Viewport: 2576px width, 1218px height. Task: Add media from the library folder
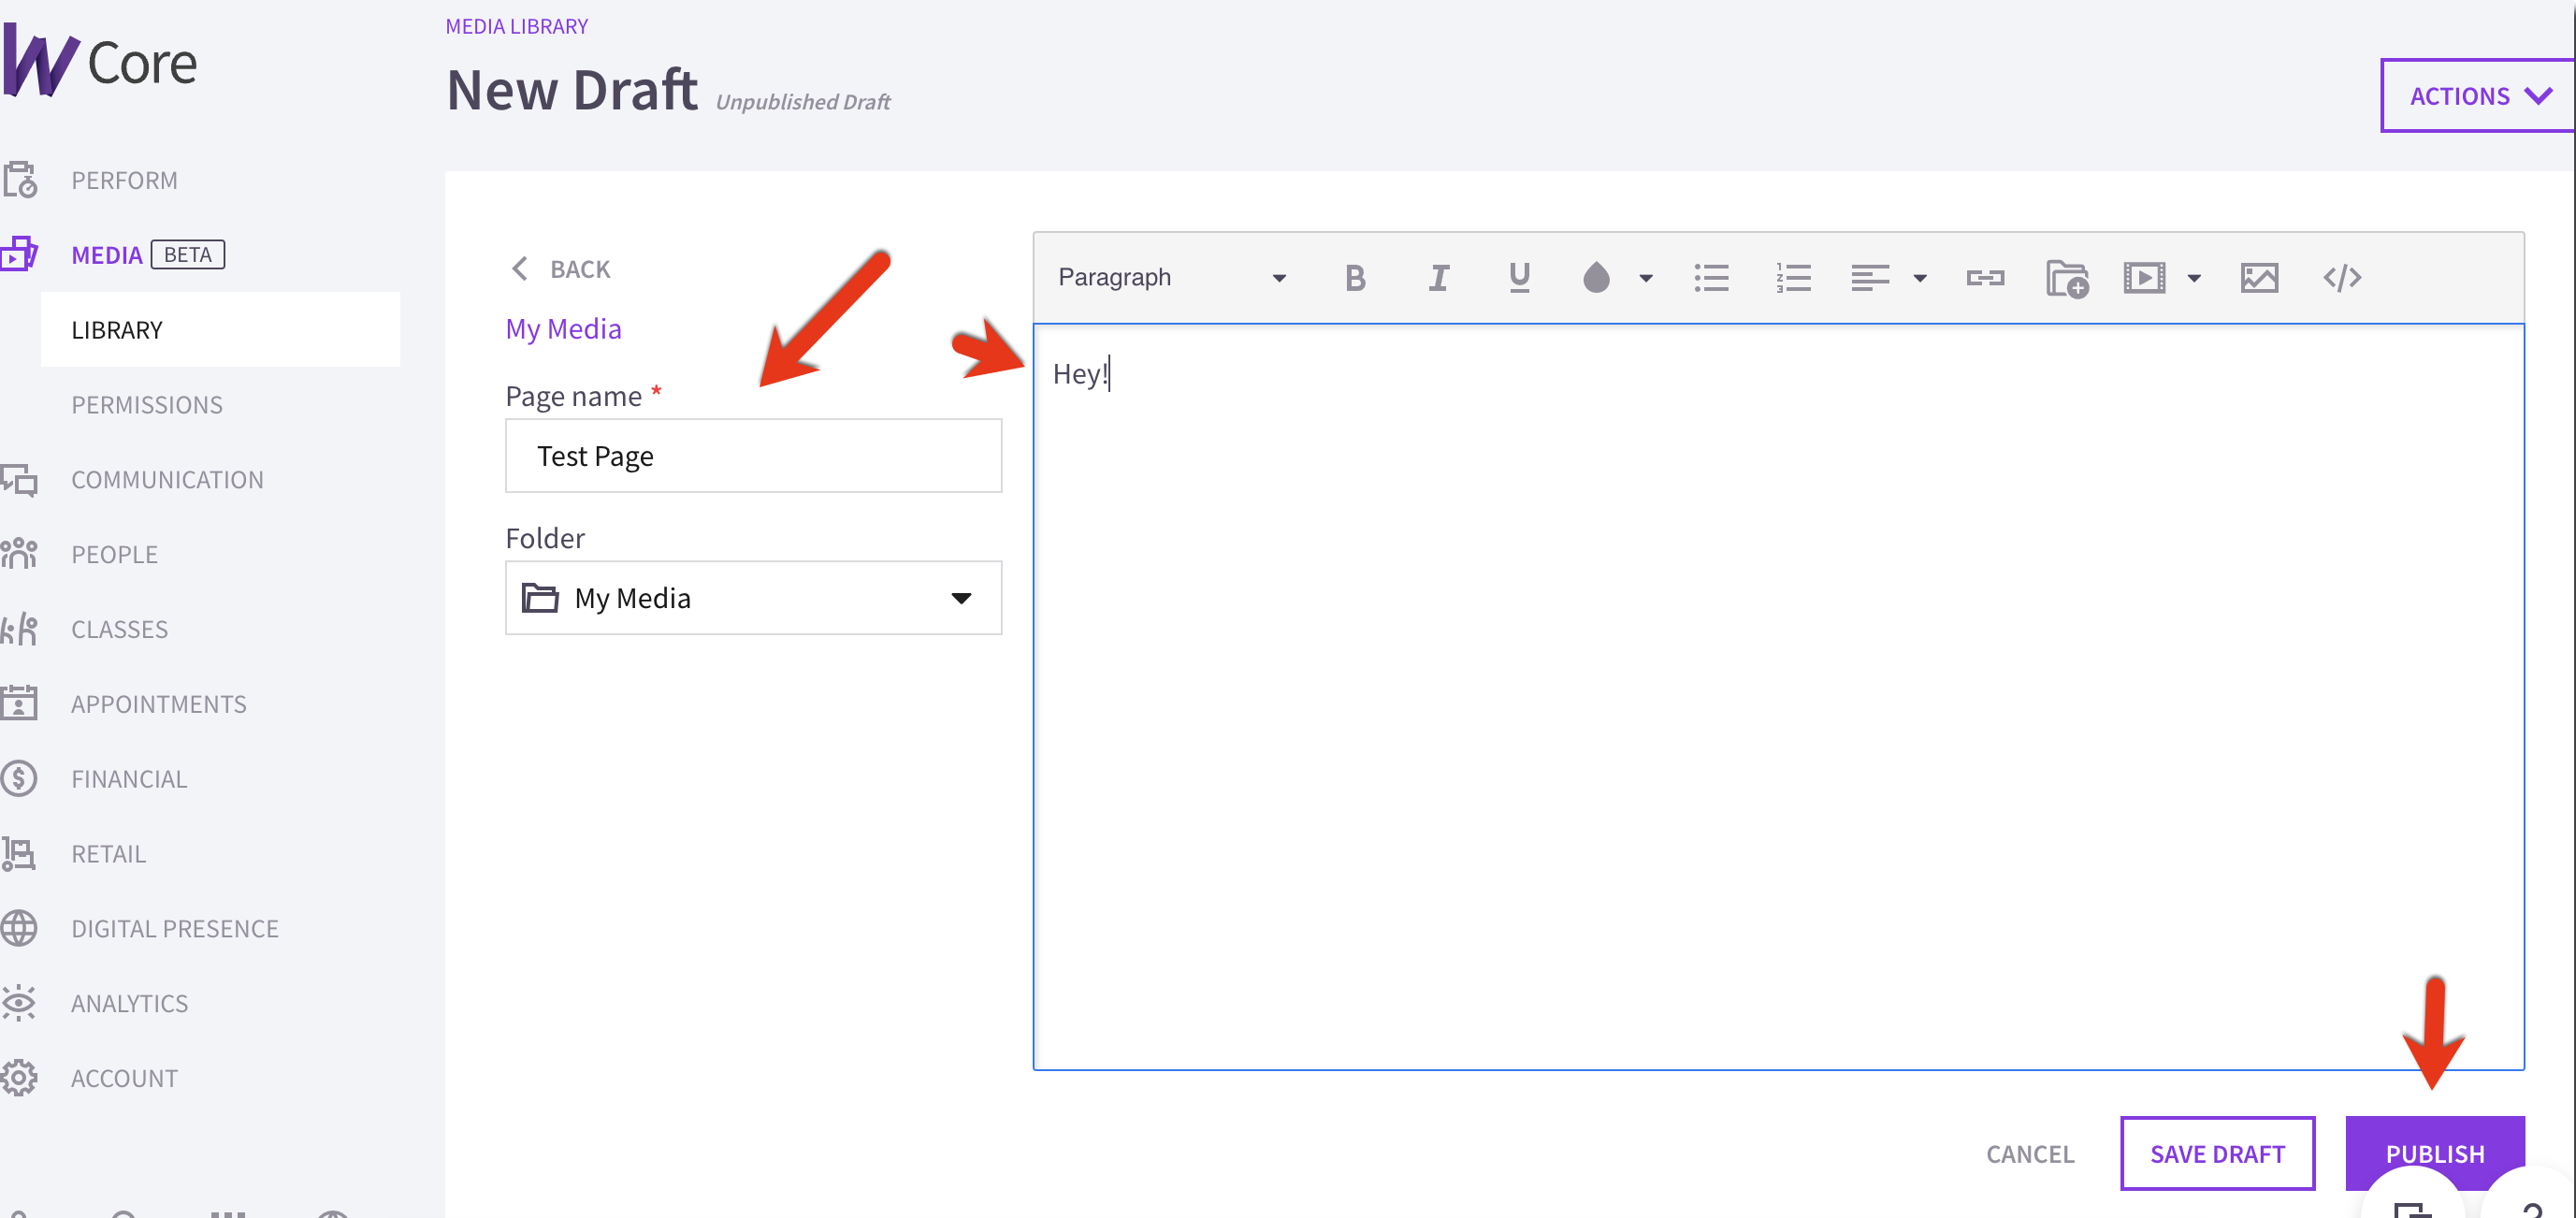click(2067, 277)
